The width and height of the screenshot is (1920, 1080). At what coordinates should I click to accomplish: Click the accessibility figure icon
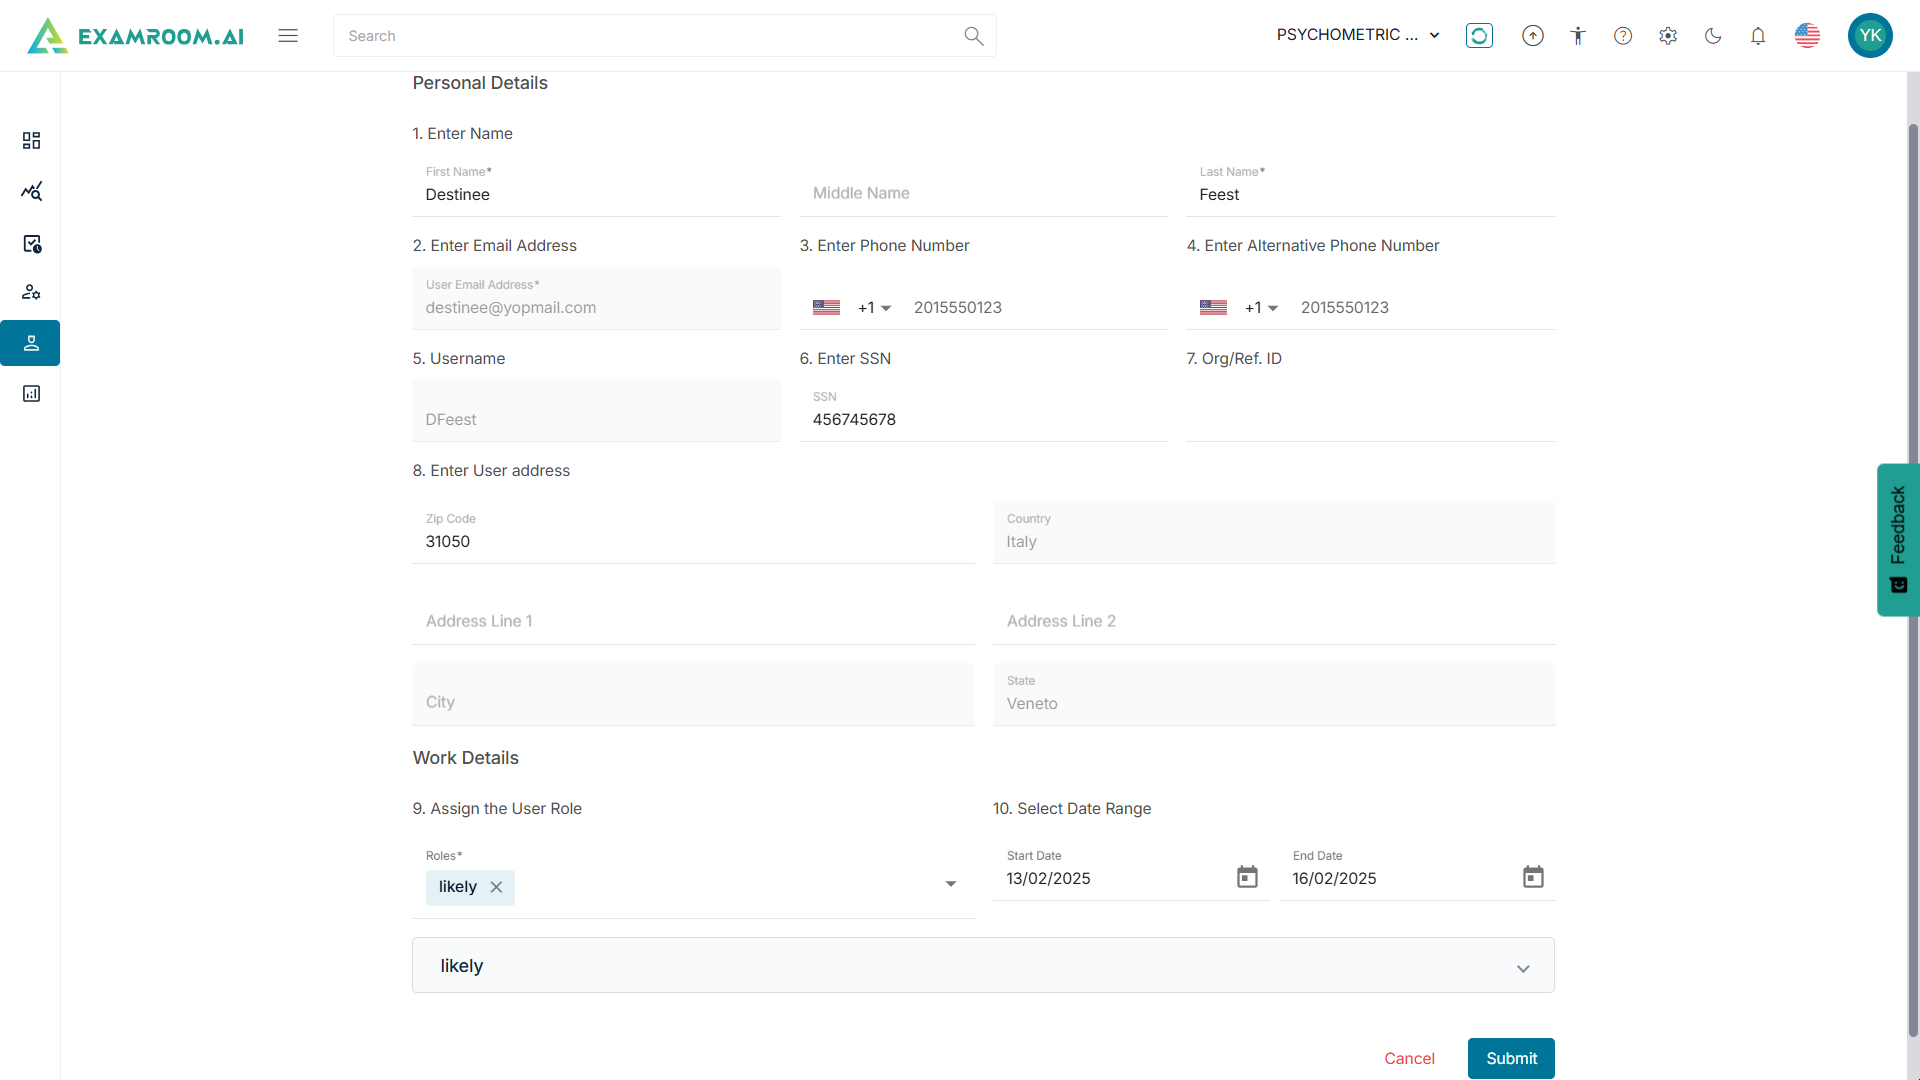click(x=1578, y=36)
